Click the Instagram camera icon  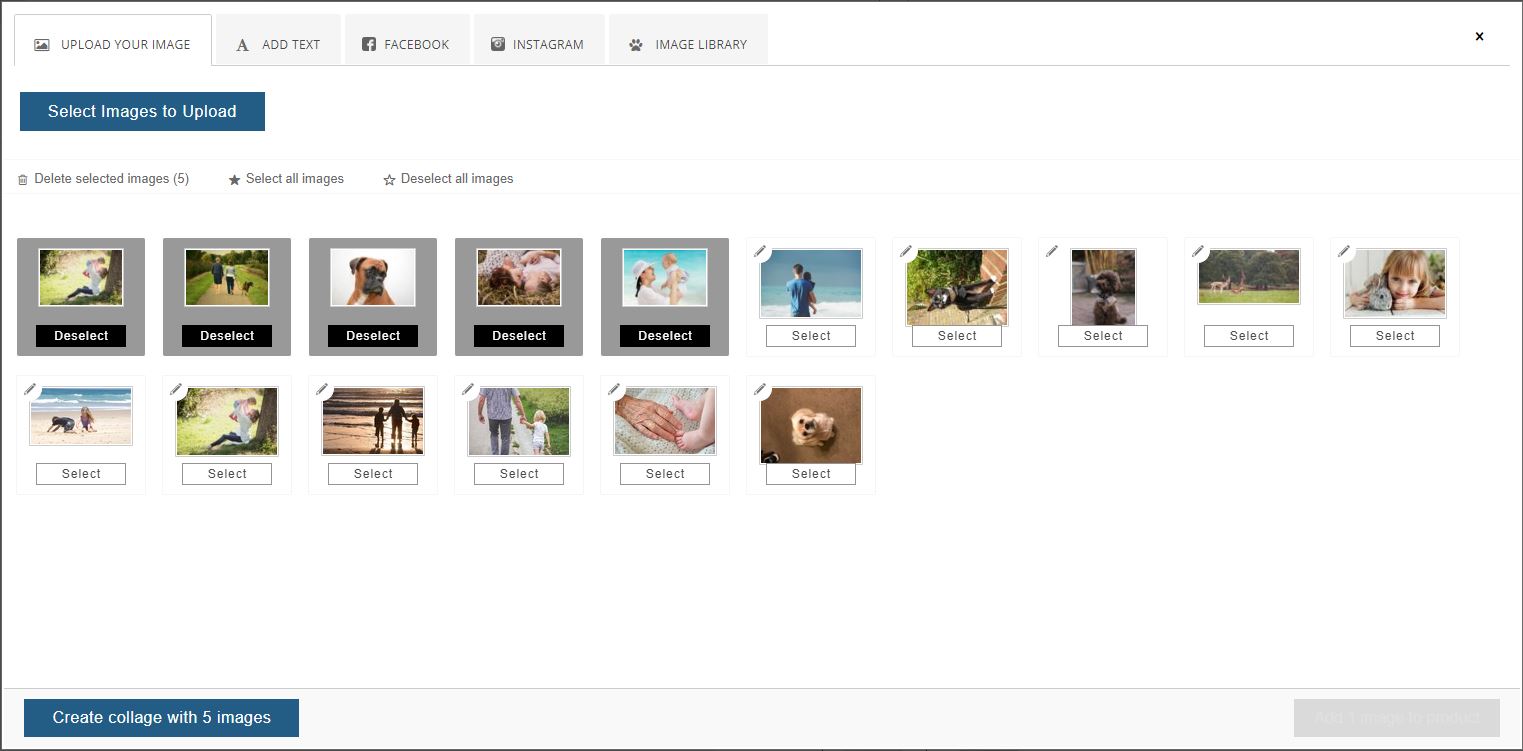click(x=497, y=44)
